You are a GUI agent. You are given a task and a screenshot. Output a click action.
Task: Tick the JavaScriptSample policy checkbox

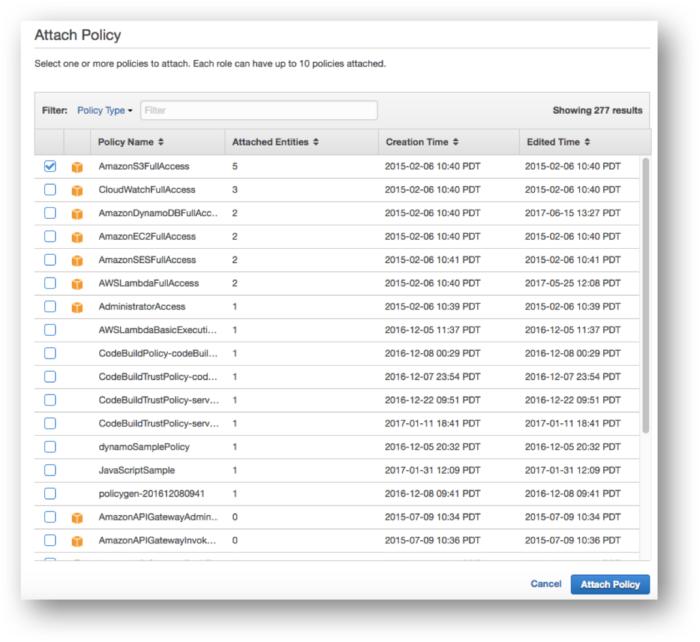50,470
